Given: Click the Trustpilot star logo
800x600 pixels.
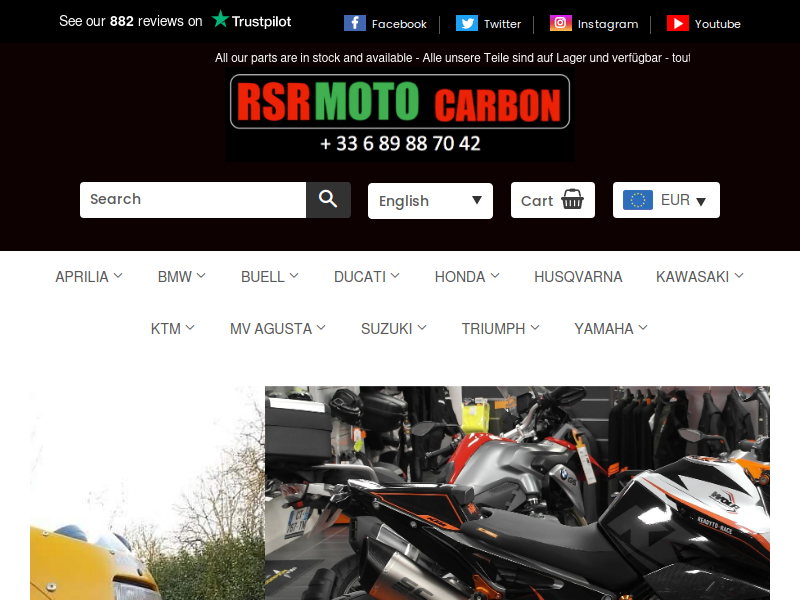Looking at the screenshot, I should pos(220,19).
